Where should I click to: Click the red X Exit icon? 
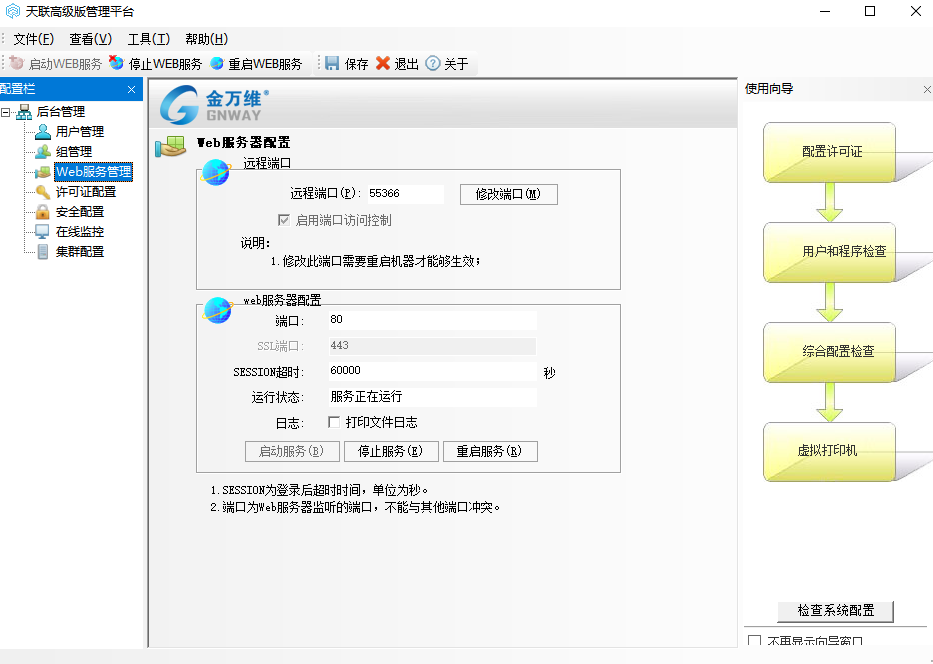pyautogui.click(x=383, y=64)
